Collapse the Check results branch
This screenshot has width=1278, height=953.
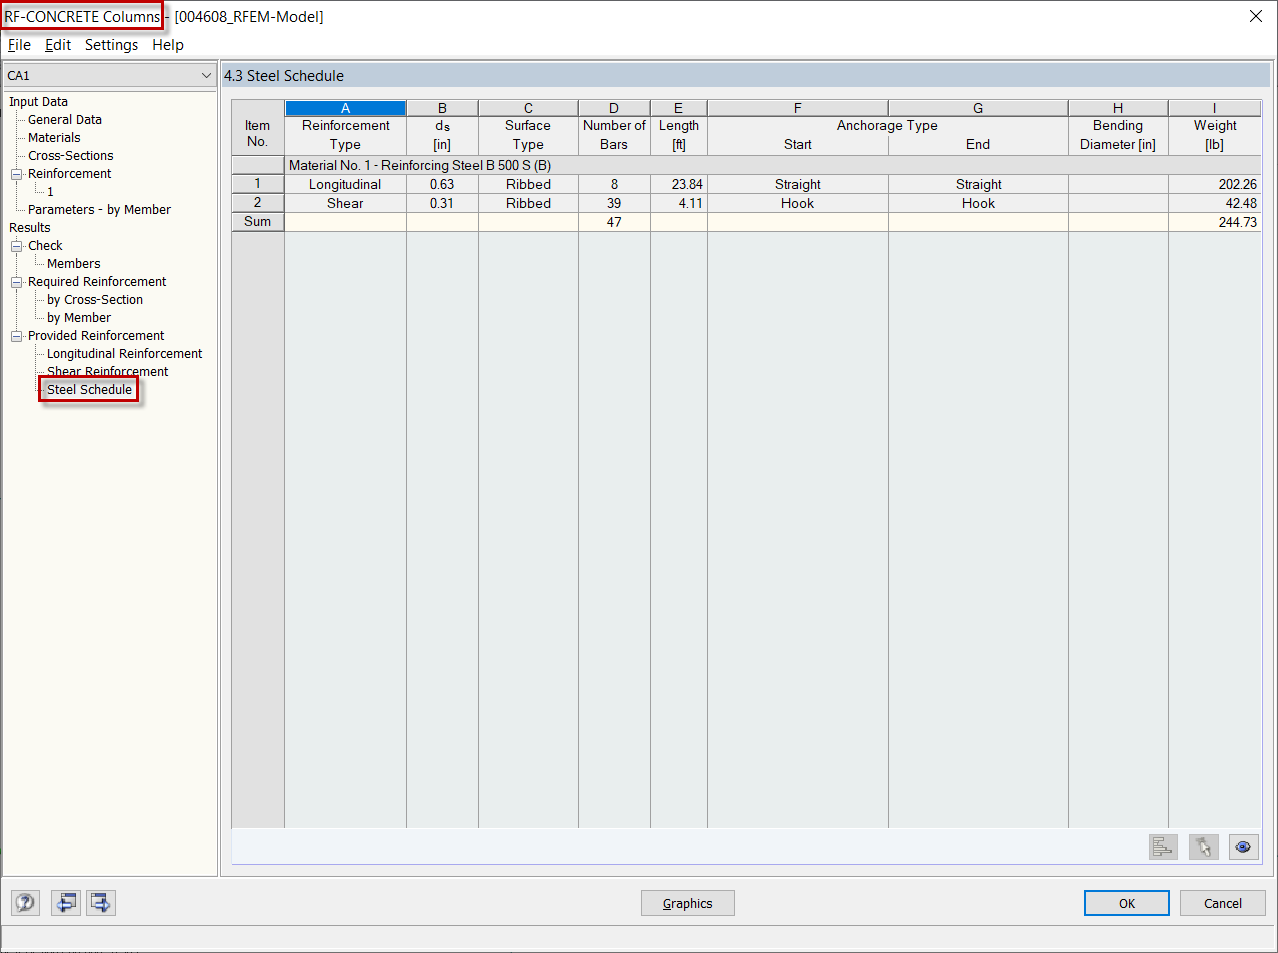click(15, 245)
